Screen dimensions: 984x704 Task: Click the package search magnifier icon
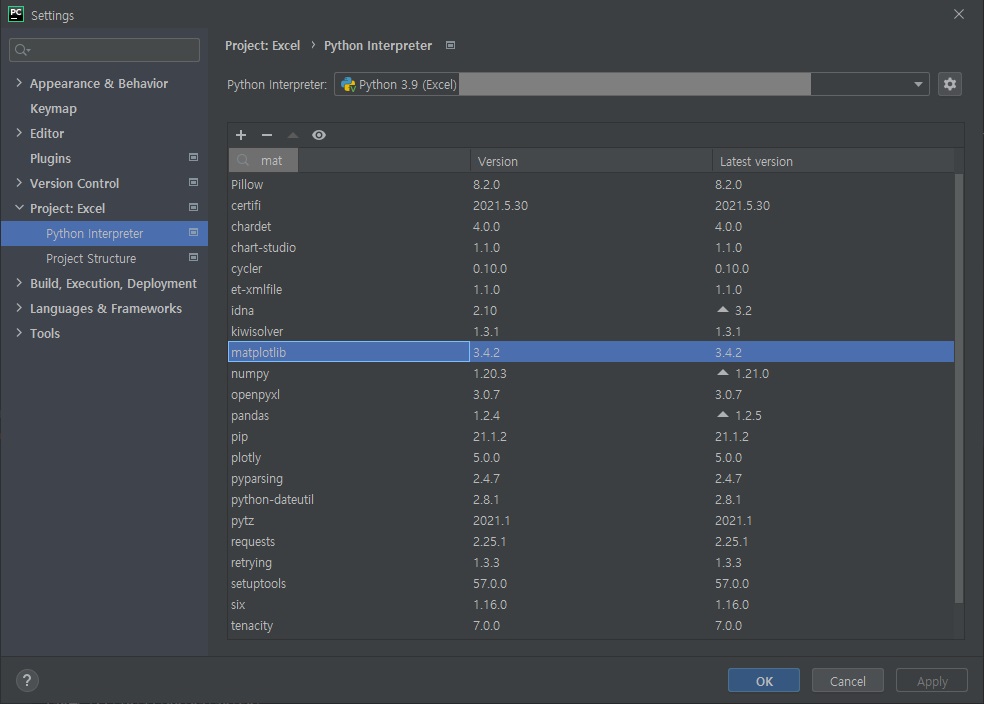pos(243,161)
